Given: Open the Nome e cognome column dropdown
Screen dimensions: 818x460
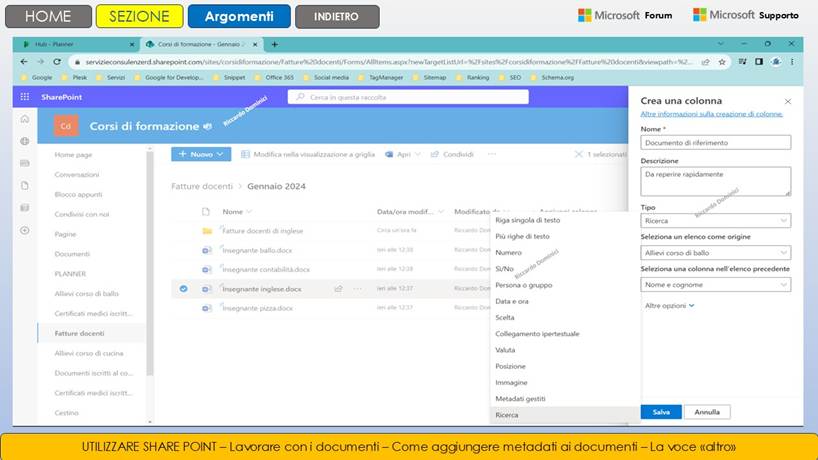Looking at the screenshot, I should (x=715, y=284).
